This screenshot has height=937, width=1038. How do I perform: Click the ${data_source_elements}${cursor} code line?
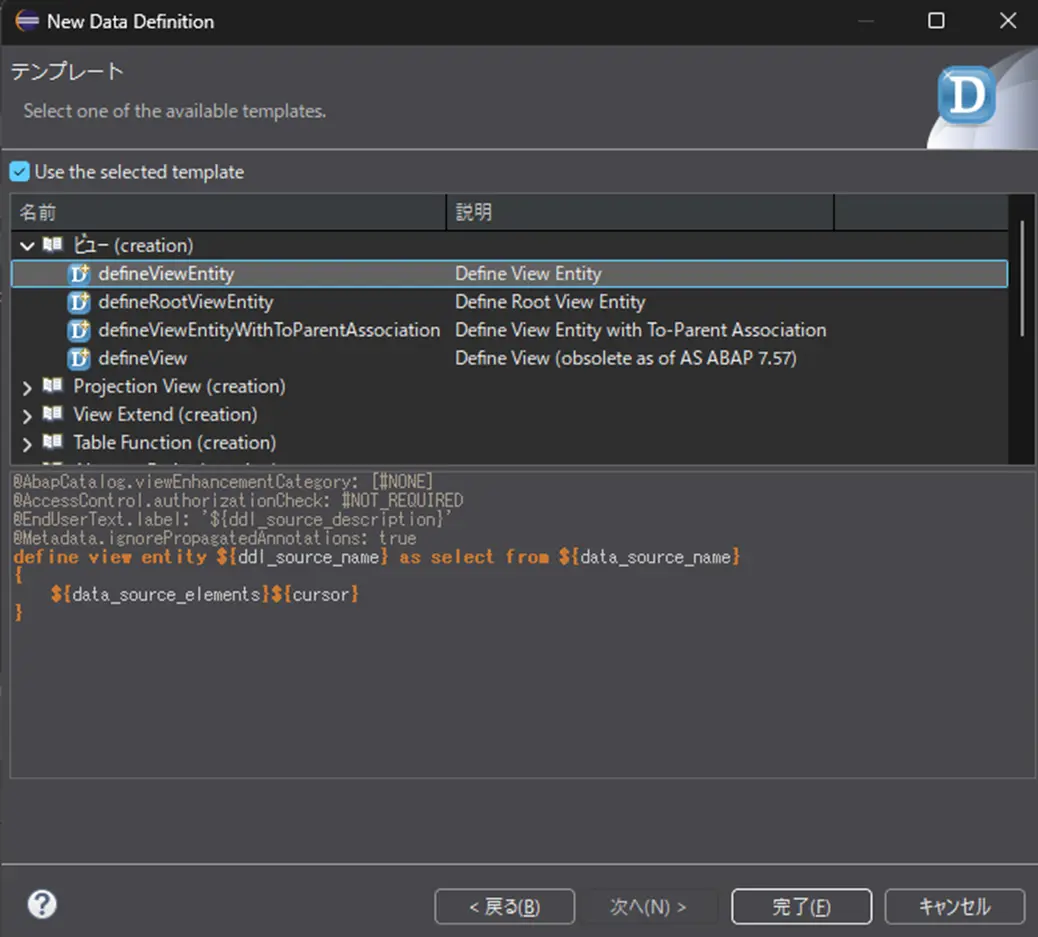coord(205,595)
